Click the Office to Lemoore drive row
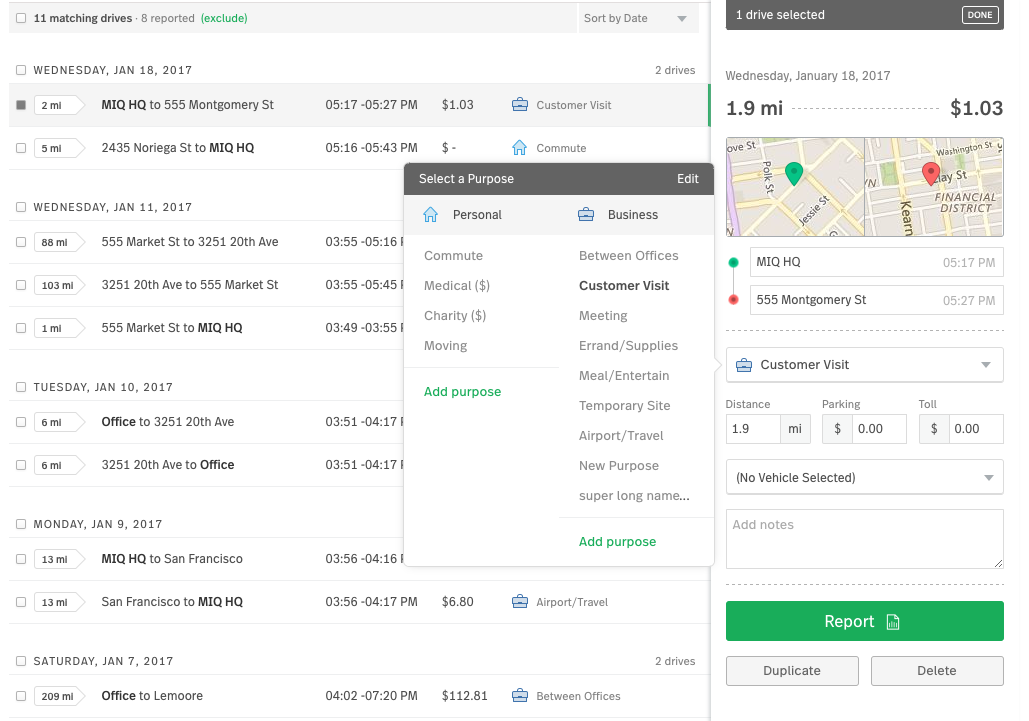Screen dimensions: 1029x721 [359, 696]
